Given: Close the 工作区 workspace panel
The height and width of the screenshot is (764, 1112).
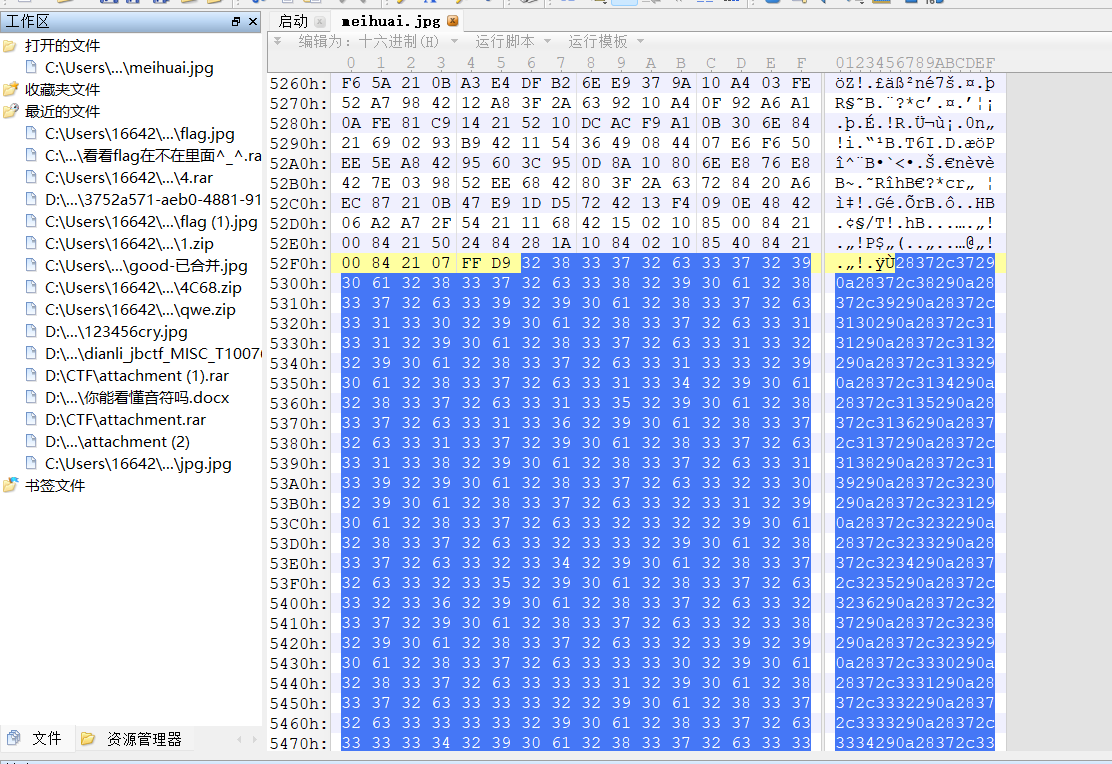Looking at the screenshot, I should tap(252, 22).
